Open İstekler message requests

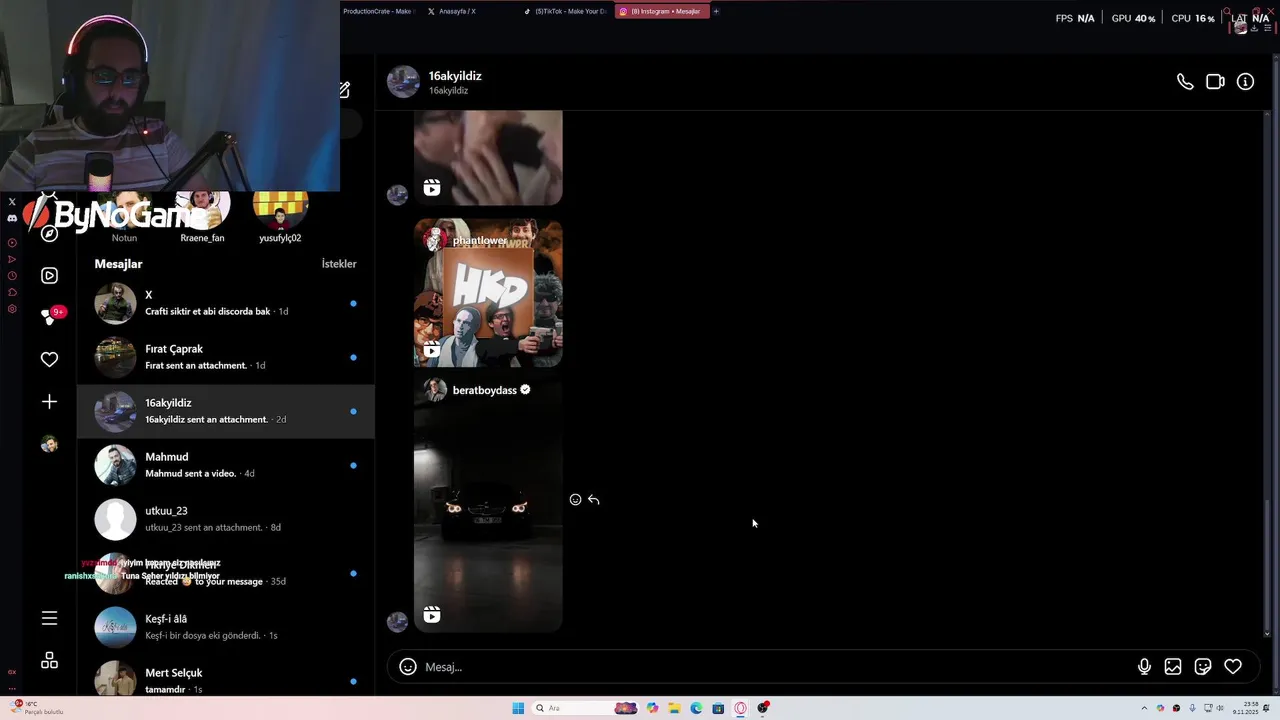pos(339,264)
